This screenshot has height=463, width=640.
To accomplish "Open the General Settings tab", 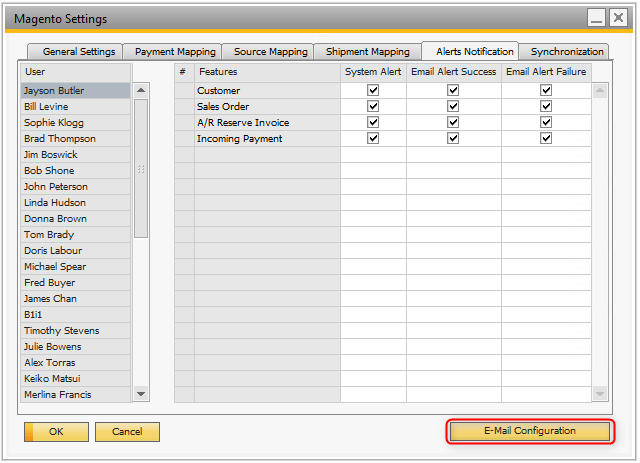I will click(79, 52).
